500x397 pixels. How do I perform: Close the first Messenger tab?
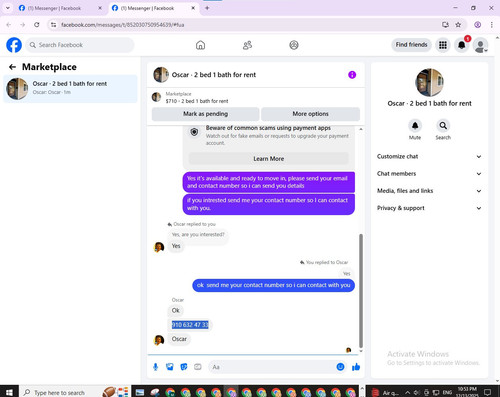pyautogui.click(x=100, y=8)
